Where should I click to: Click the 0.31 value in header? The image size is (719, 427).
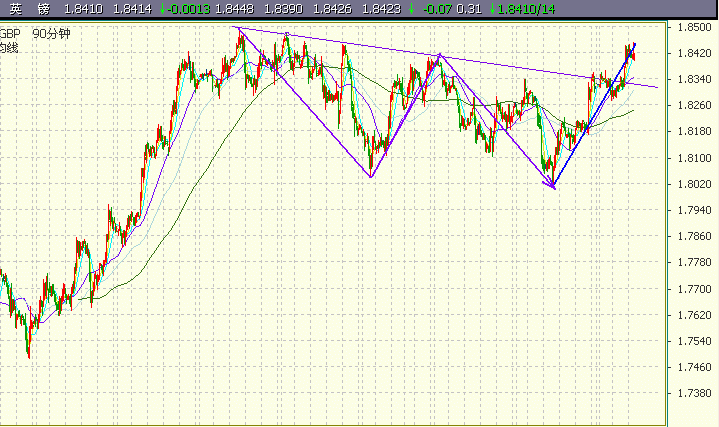(469, 9)
